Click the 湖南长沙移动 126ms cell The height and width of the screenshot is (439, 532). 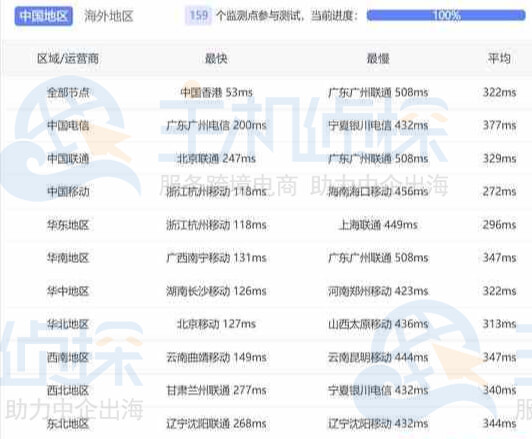pyautogui.click(x=216, y=291)
